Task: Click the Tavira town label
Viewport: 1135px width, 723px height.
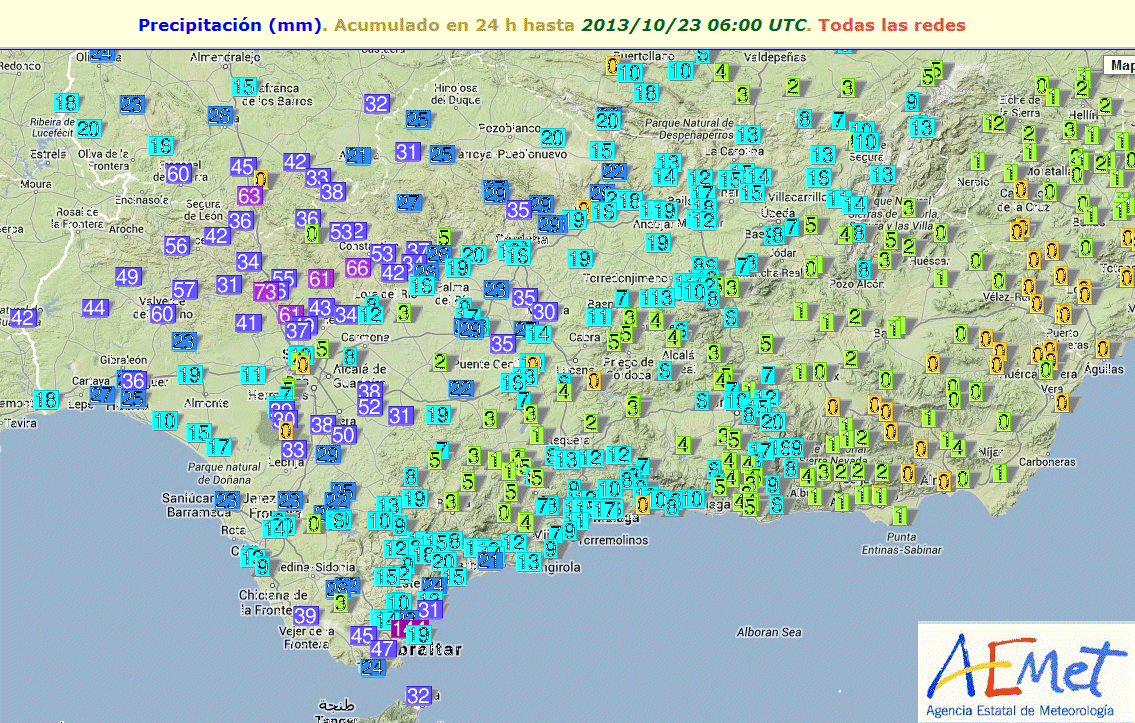Action: pos(19,423)
